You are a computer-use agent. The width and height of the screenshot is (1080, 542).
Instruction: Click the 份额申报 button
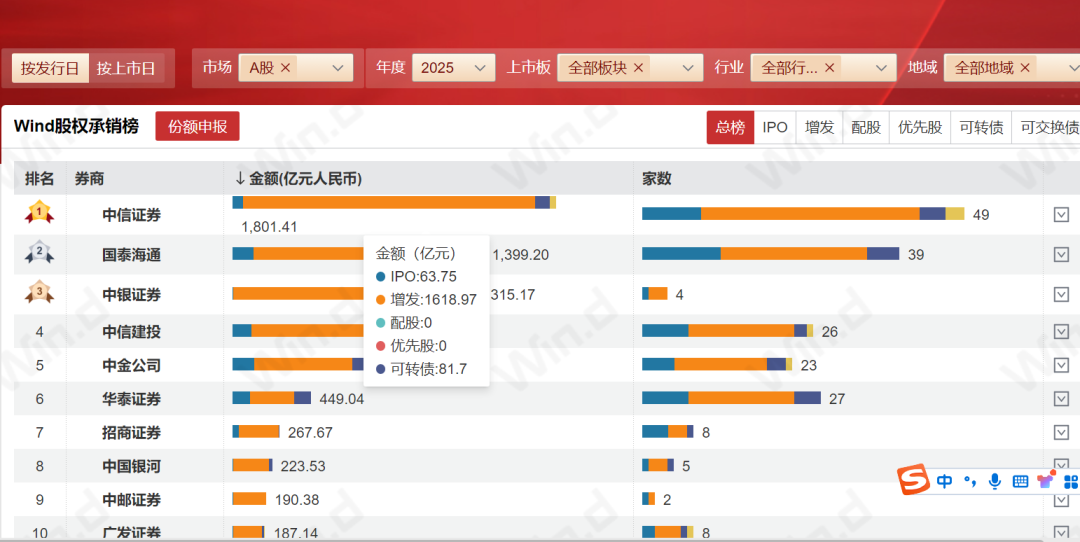tap(197, 127)
